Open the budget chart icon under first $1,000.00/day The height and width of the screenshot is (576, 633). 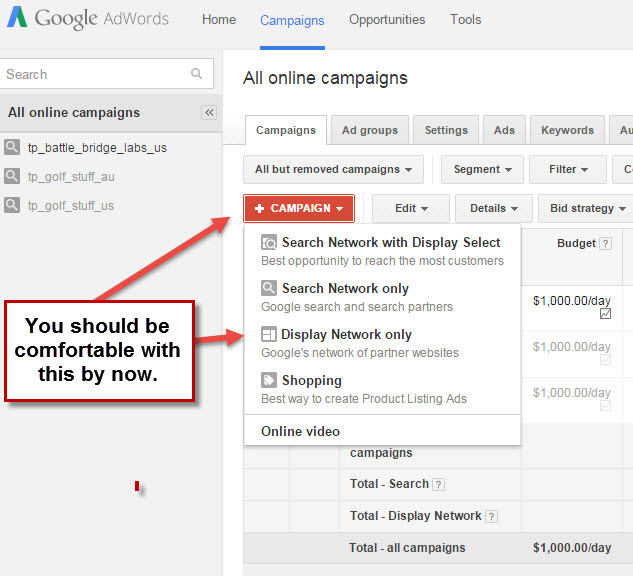tap(605, 314)
